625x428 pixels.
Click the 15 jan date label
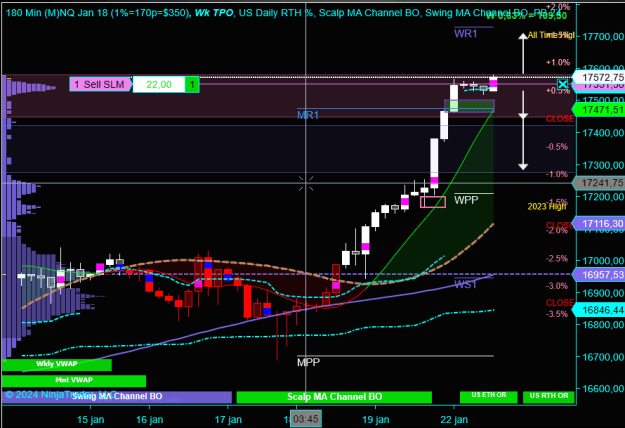[x=90, y=420]
